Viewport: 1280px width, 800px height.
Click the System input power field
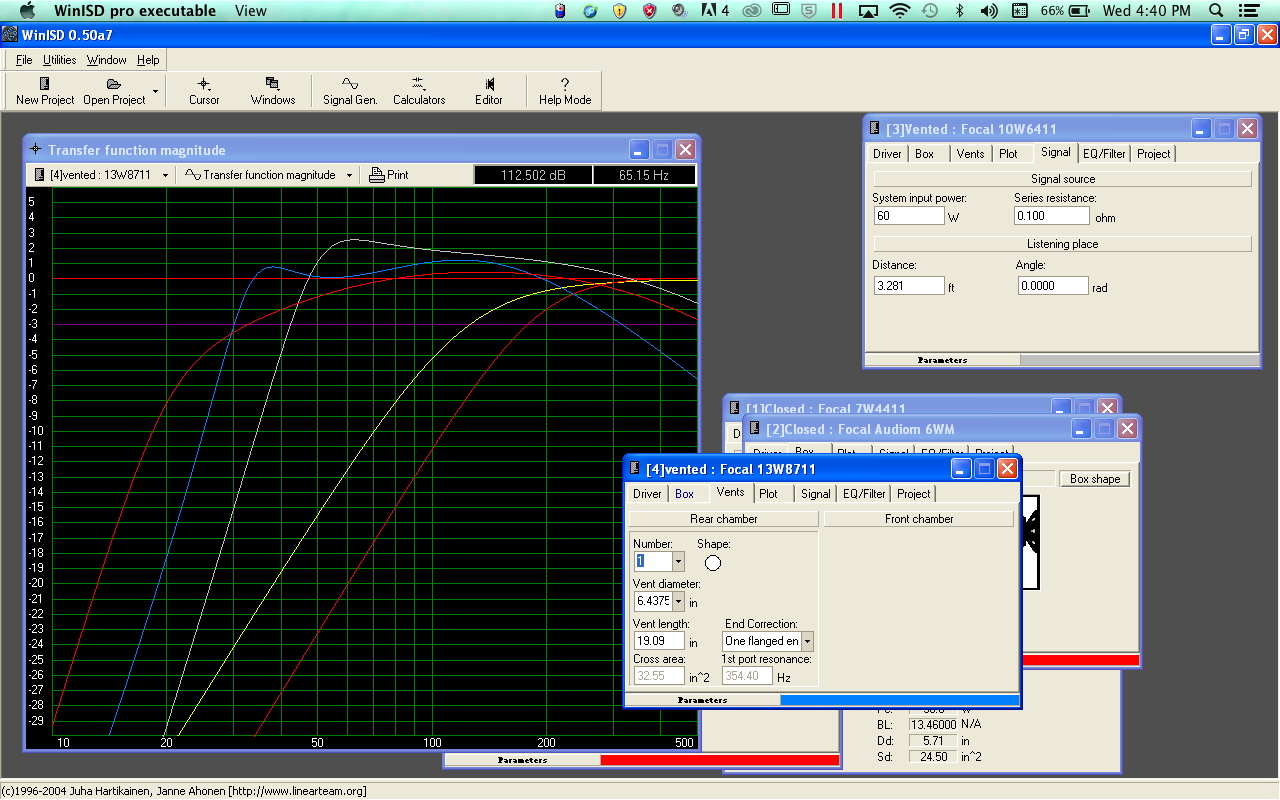click(908, 216)
